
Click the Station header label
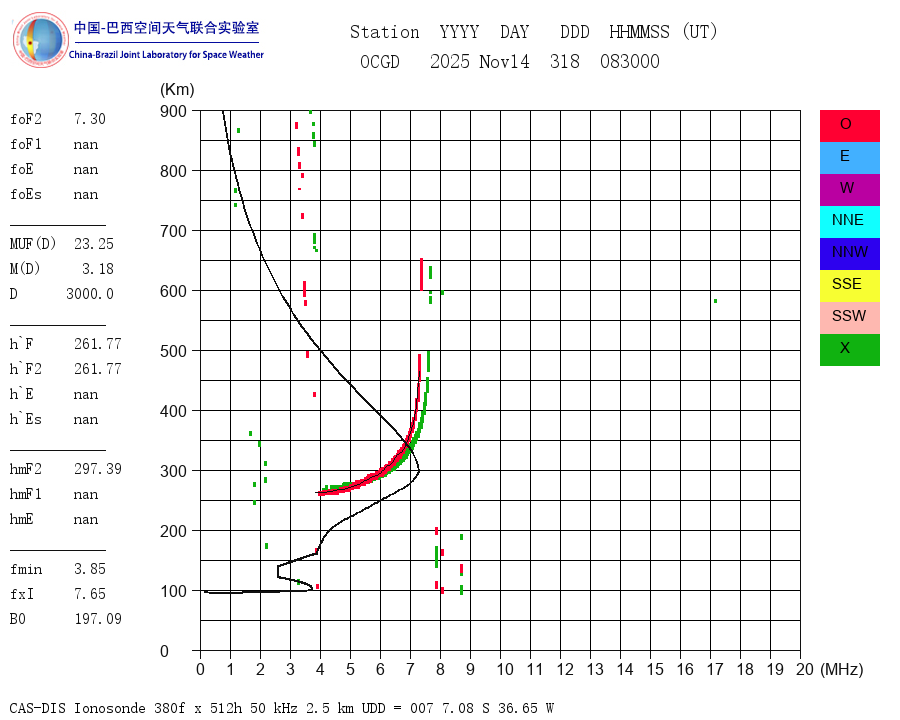coord(385,32)
